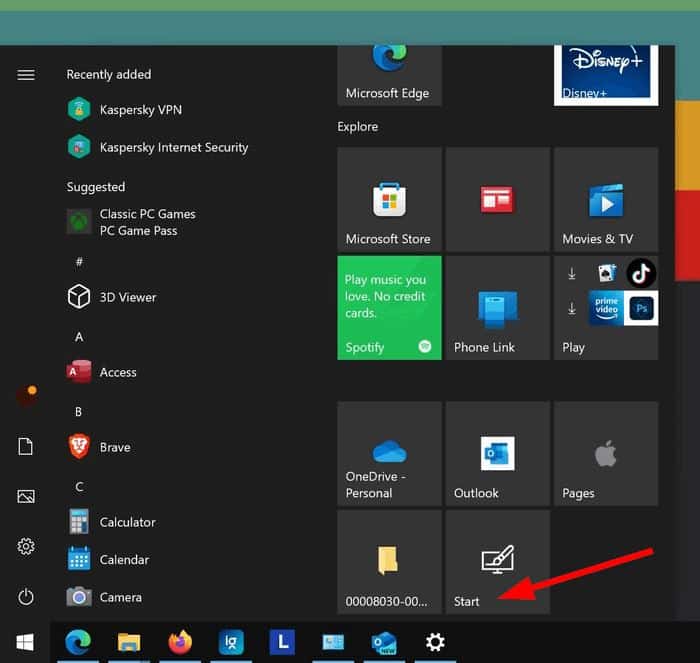Click the A letter group header
The height and width of the screenshot is (663, 700).
pos(79,337)
